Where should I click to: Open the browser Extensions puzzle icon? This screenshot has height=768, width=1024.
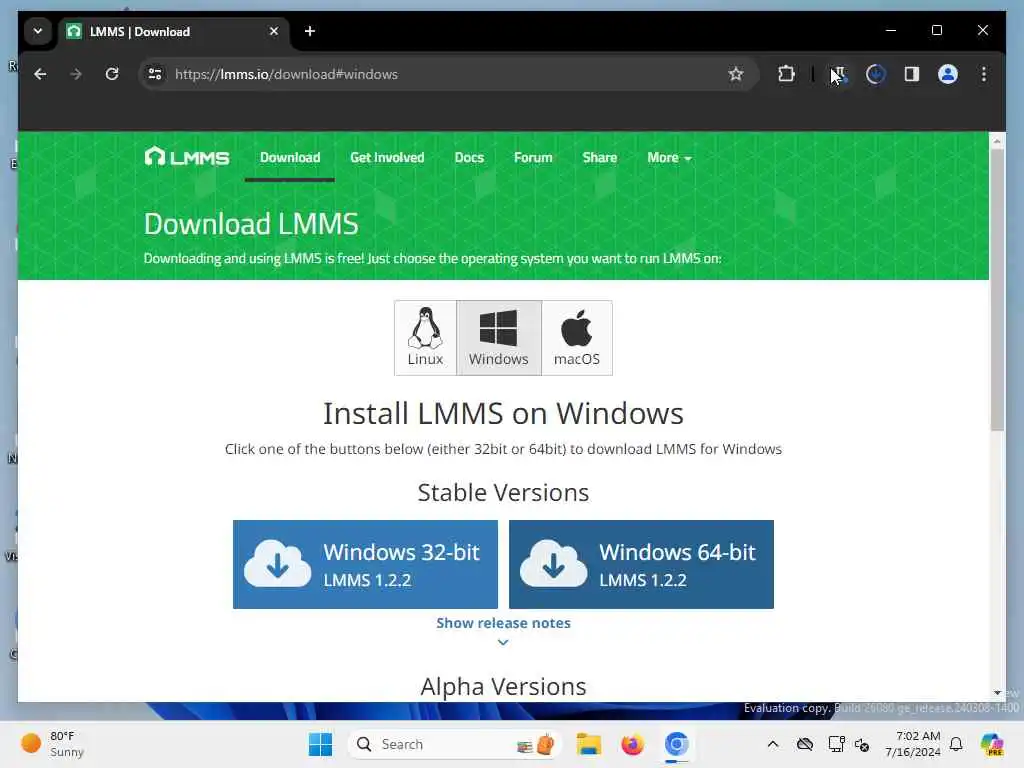[786, 74]
